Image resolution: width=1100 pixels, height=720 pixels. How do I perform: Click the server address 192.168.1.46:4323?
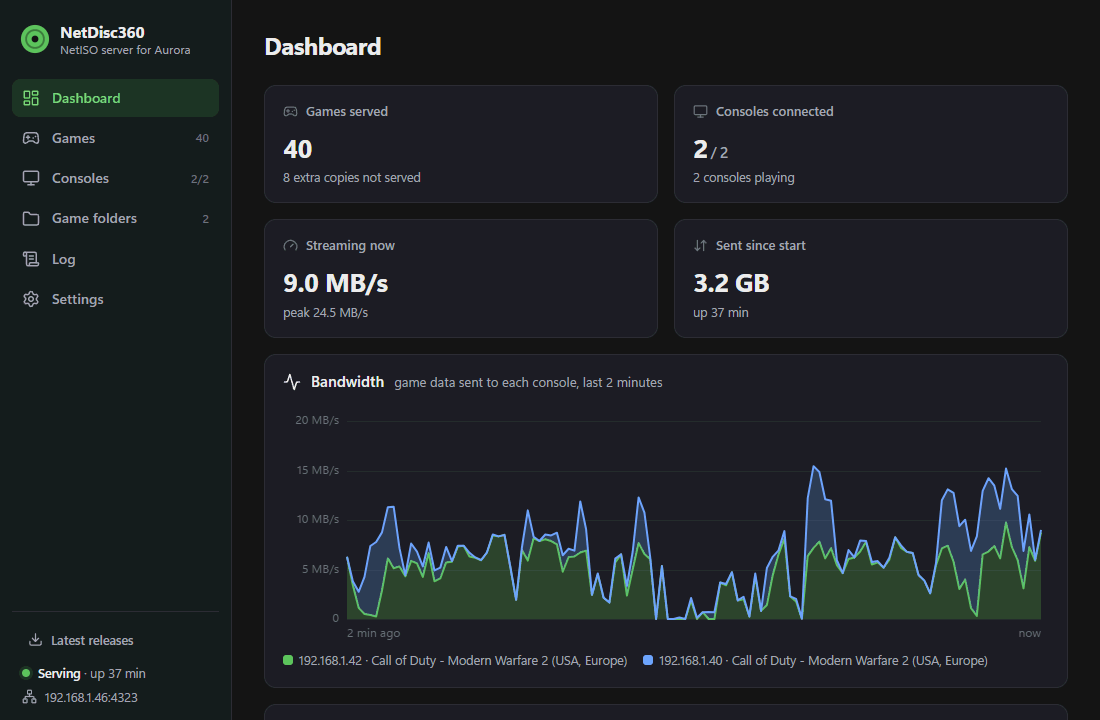point(90,698)
